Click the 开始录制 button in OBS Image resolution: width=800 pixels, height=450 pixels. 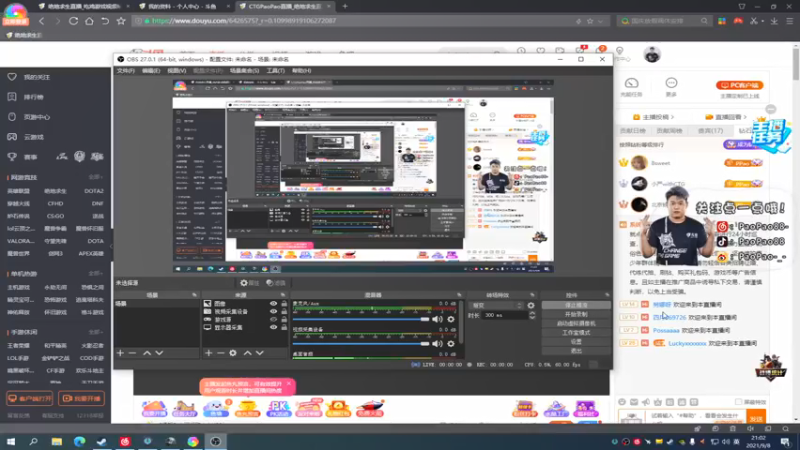(x=576, y=314)
